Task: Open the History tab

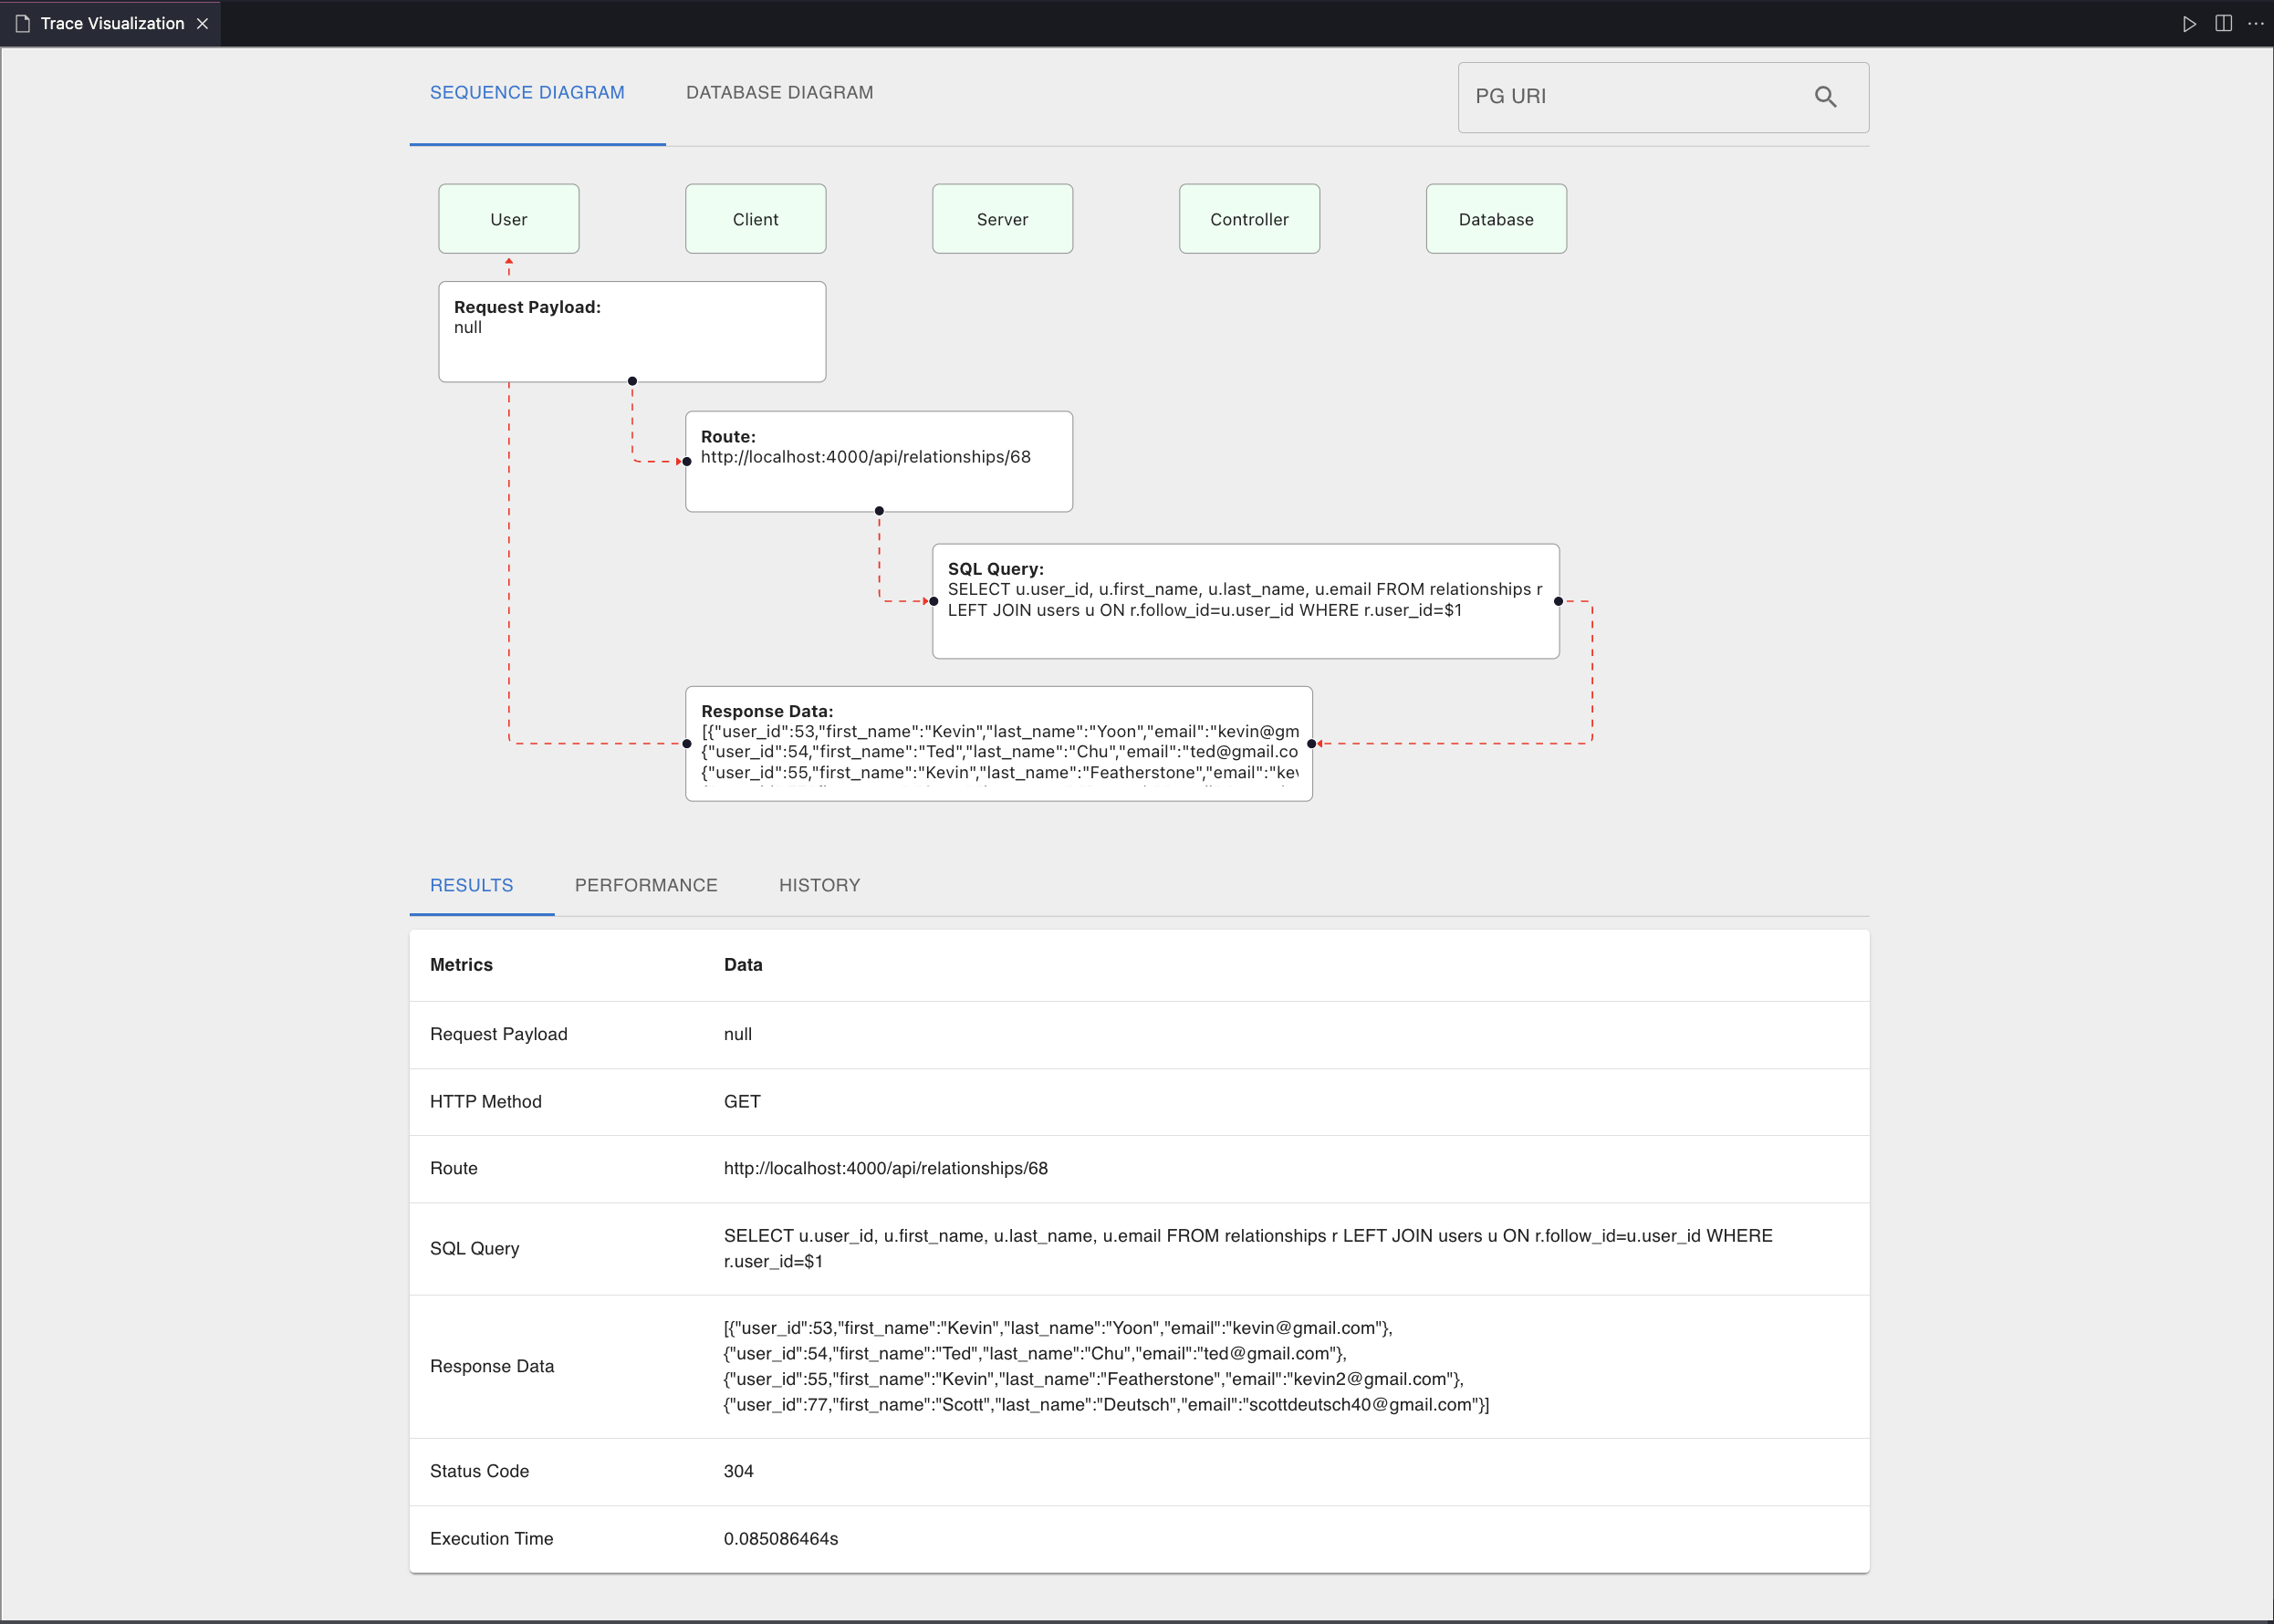Action: pos(819,885)
